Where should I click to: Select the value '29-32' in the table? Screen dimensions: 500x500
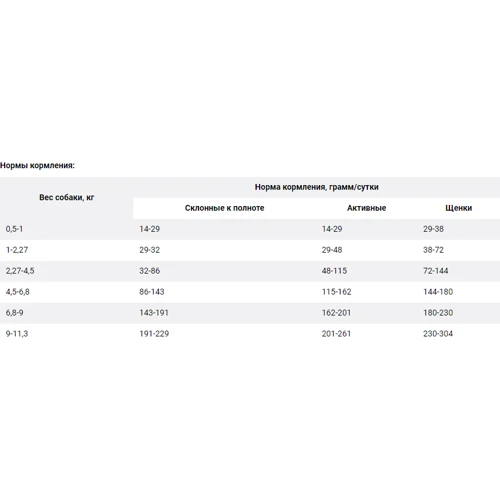[x=150, y=250]
